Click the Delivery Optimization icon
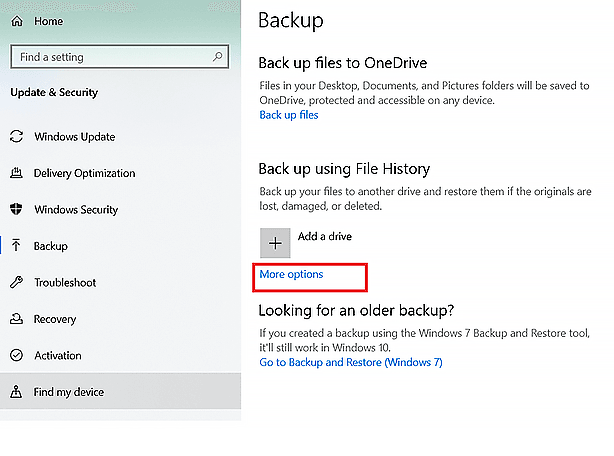This screenshot has width=614, height=456. point(16,173)
